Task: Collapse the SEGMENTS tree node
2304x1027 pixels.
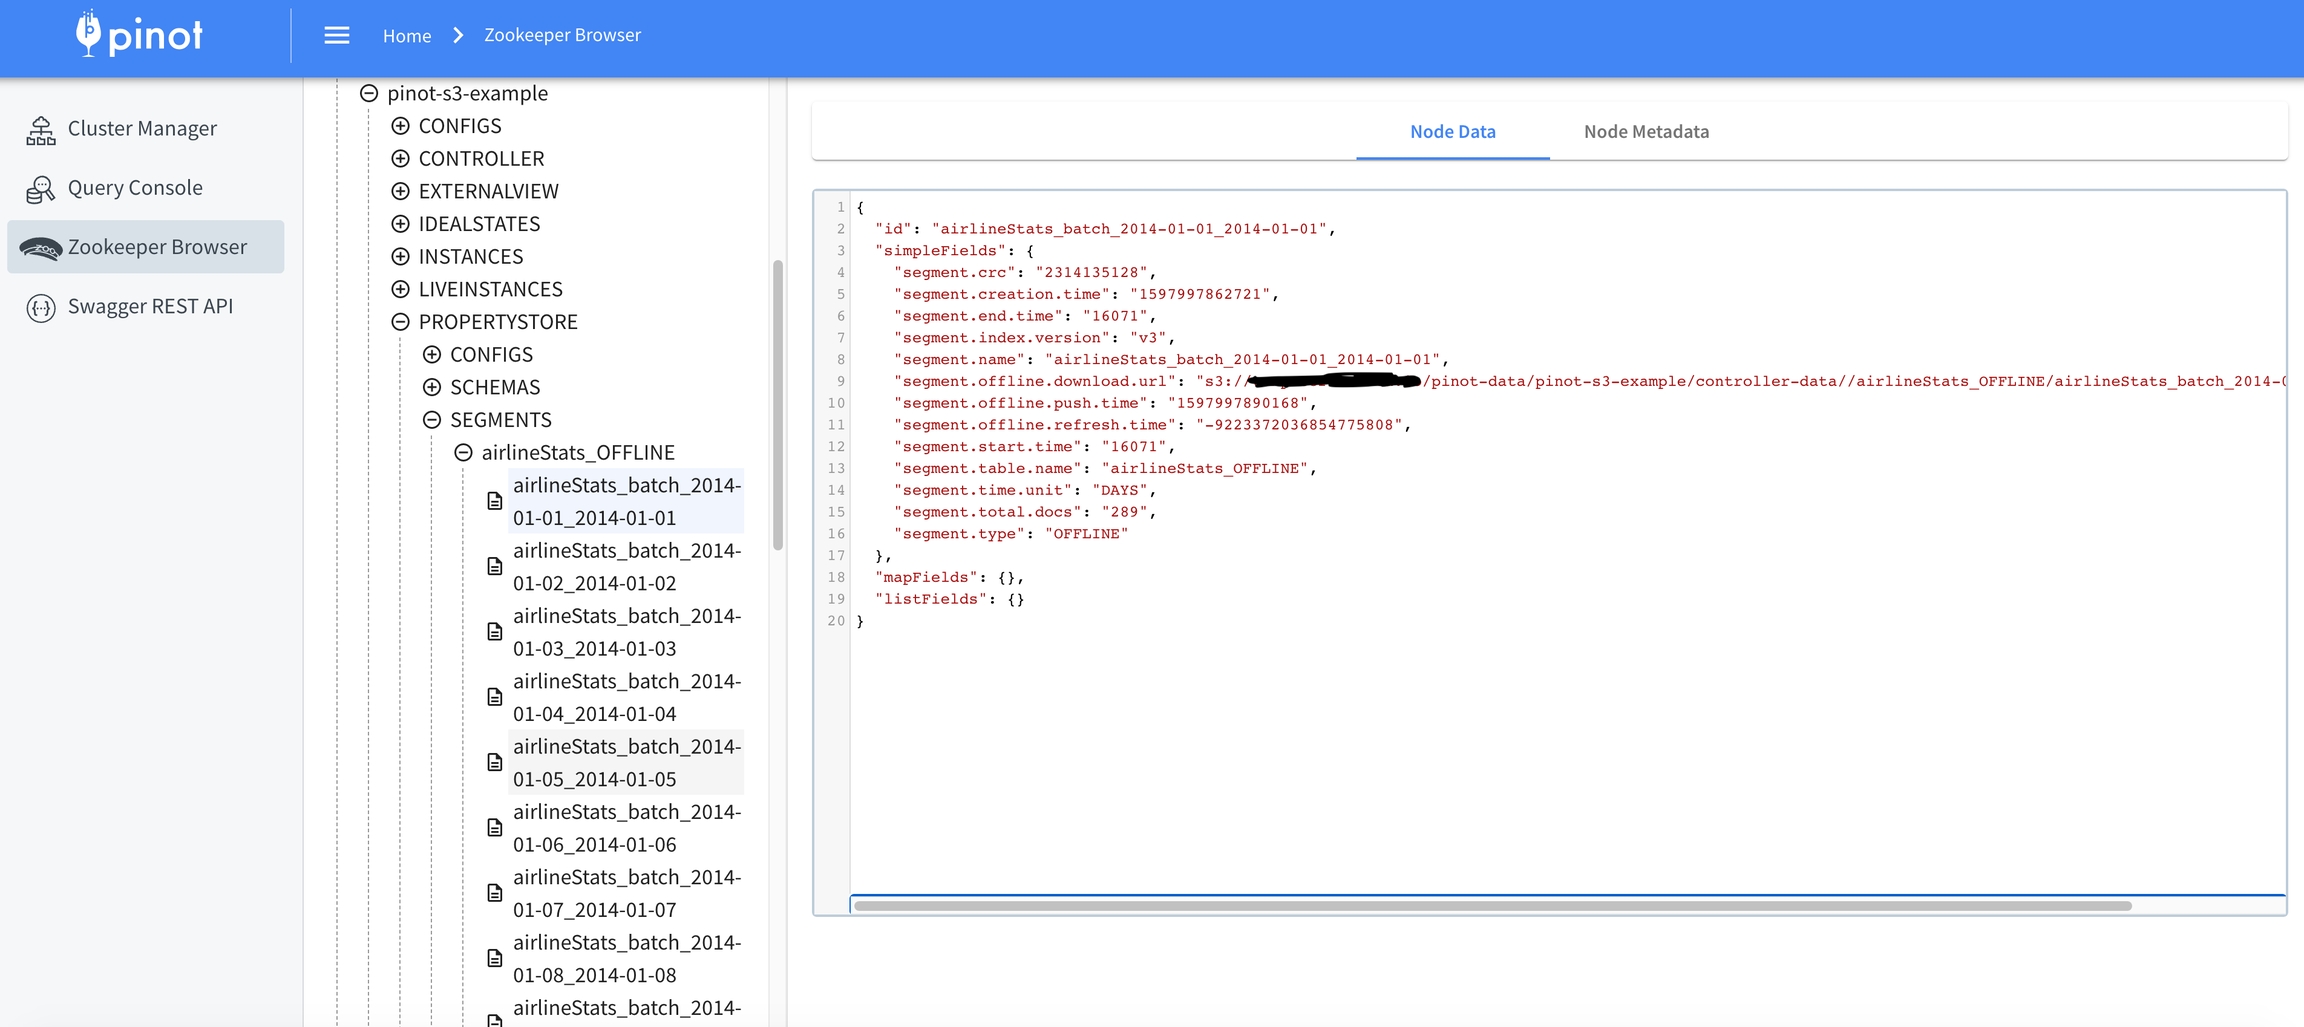Action: tap(432, 420)
